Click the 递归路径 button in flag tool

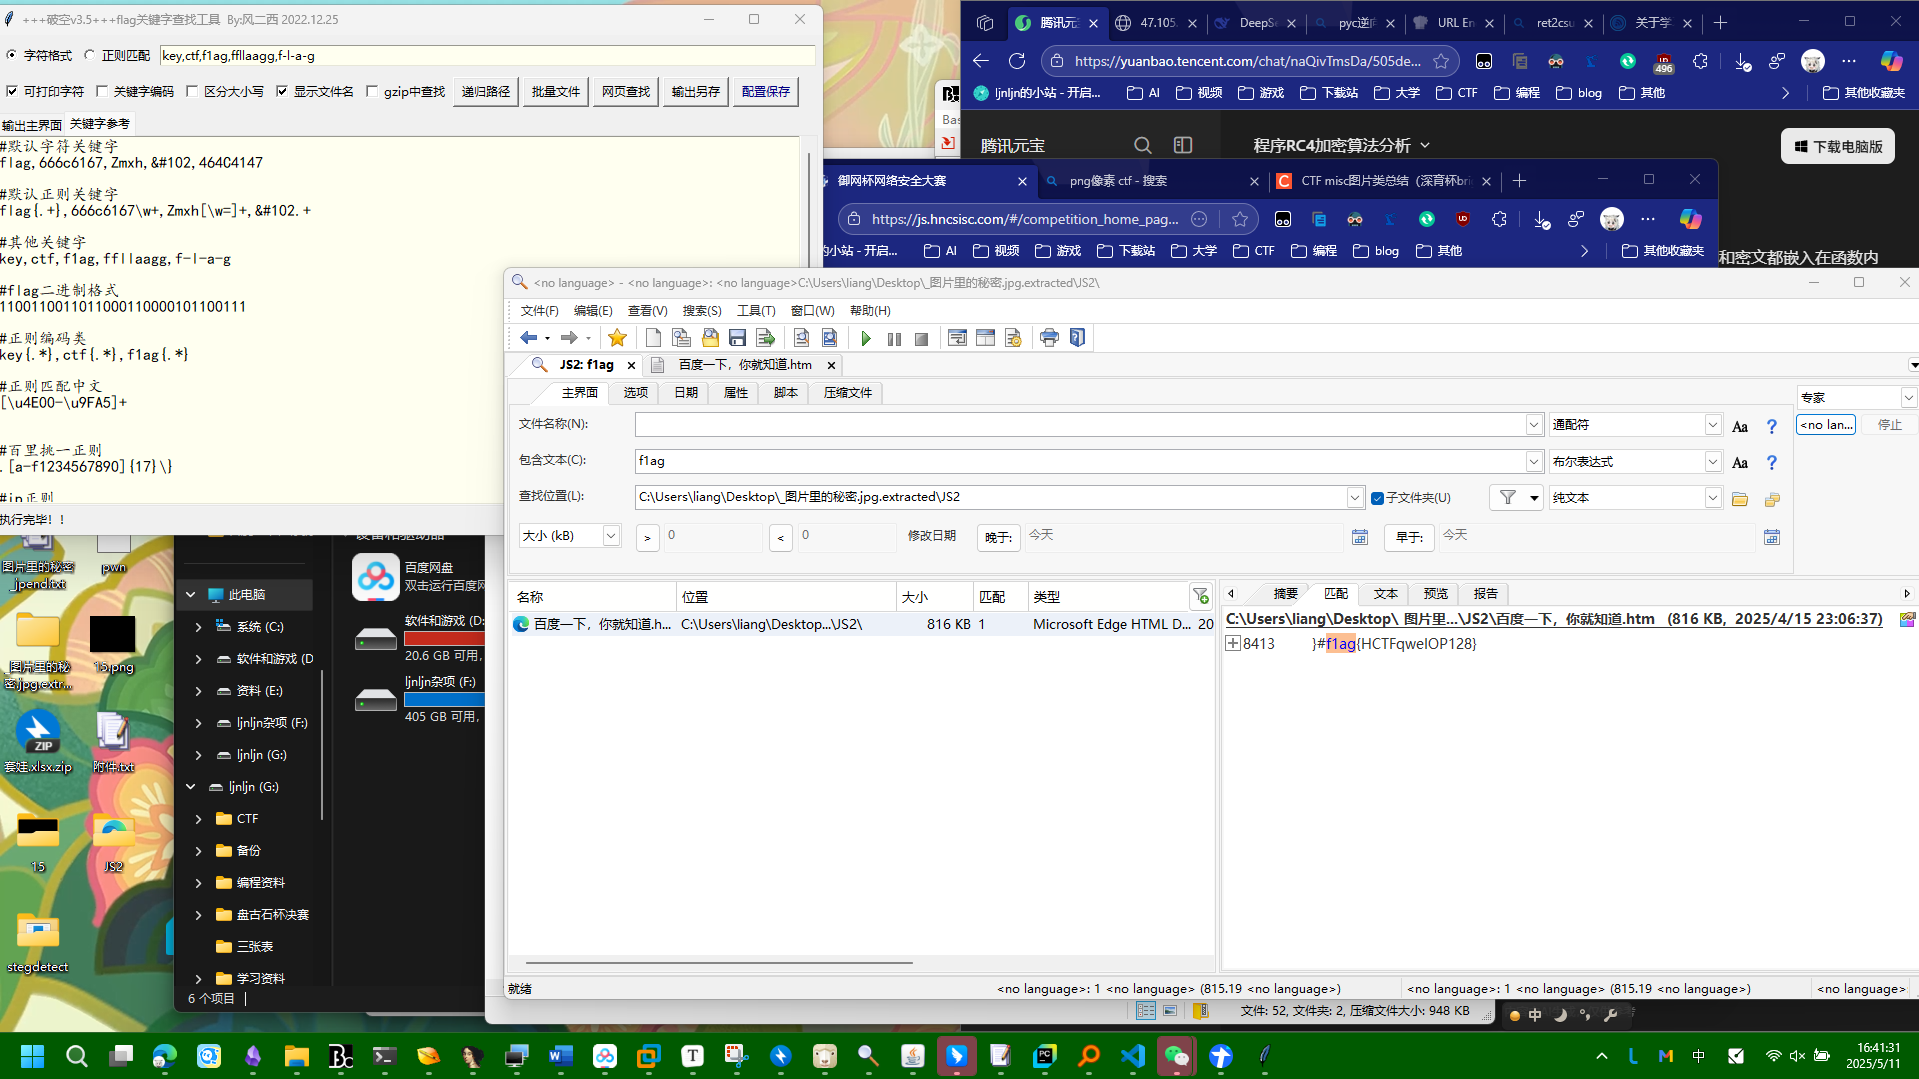(x=486, y=92)
